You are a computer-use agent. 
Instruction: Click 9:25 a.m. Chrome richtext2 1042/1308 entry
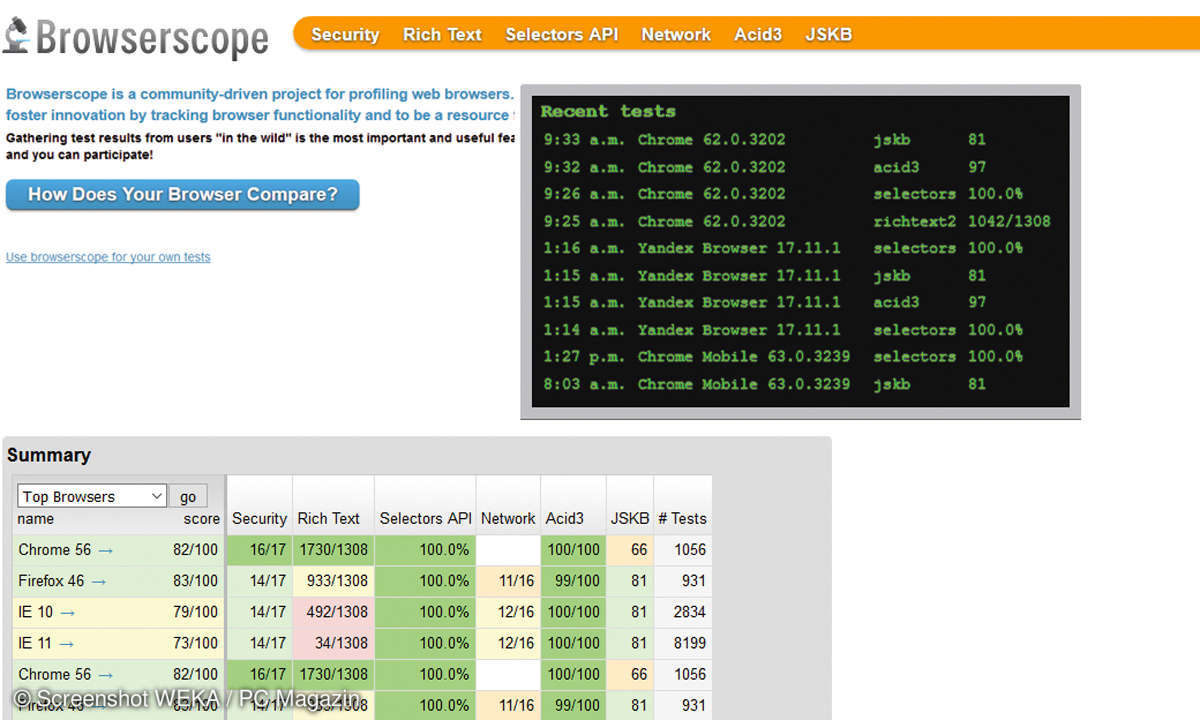[797, 221]
